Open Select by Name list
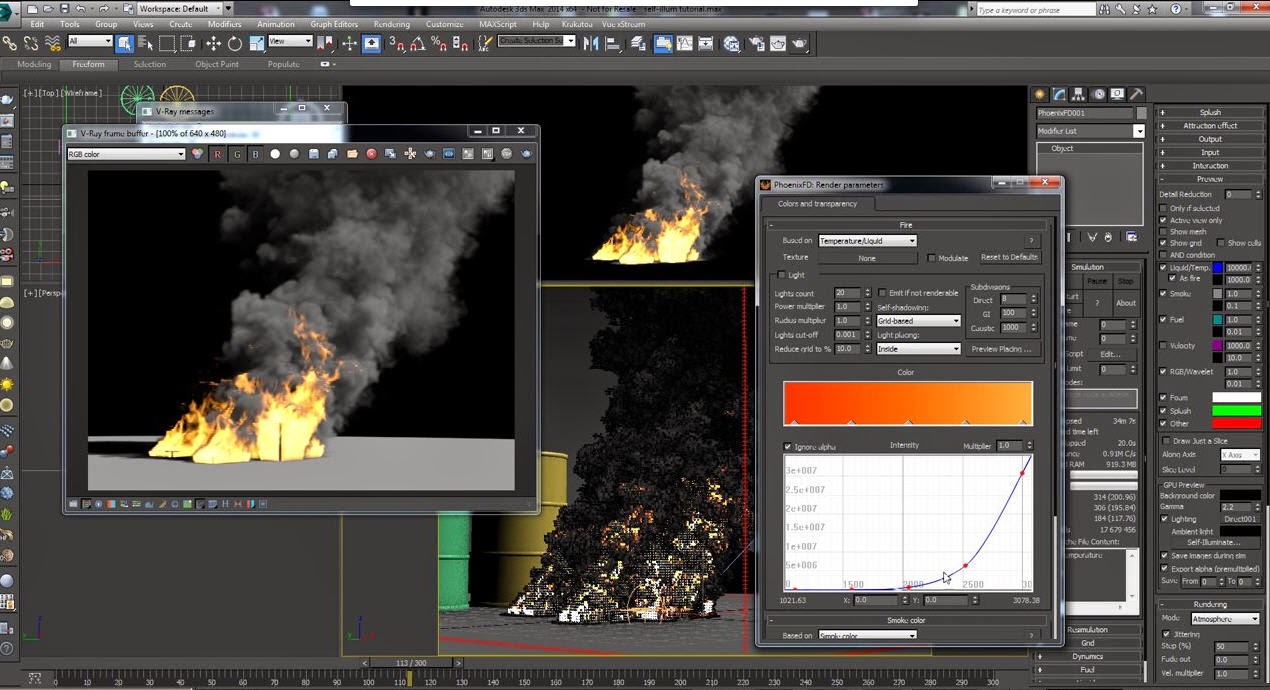 145,43
